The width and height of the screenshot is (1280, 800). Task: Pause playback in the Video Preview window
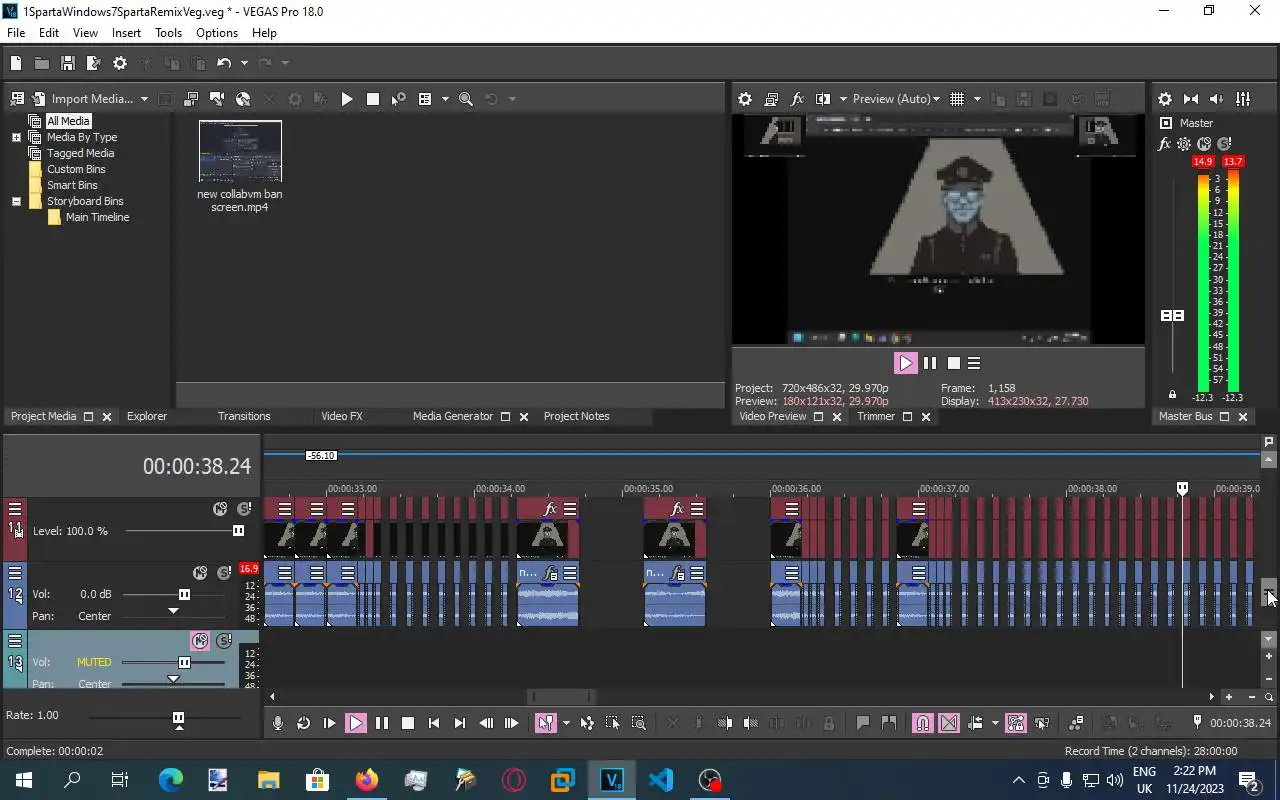point(930,363)
